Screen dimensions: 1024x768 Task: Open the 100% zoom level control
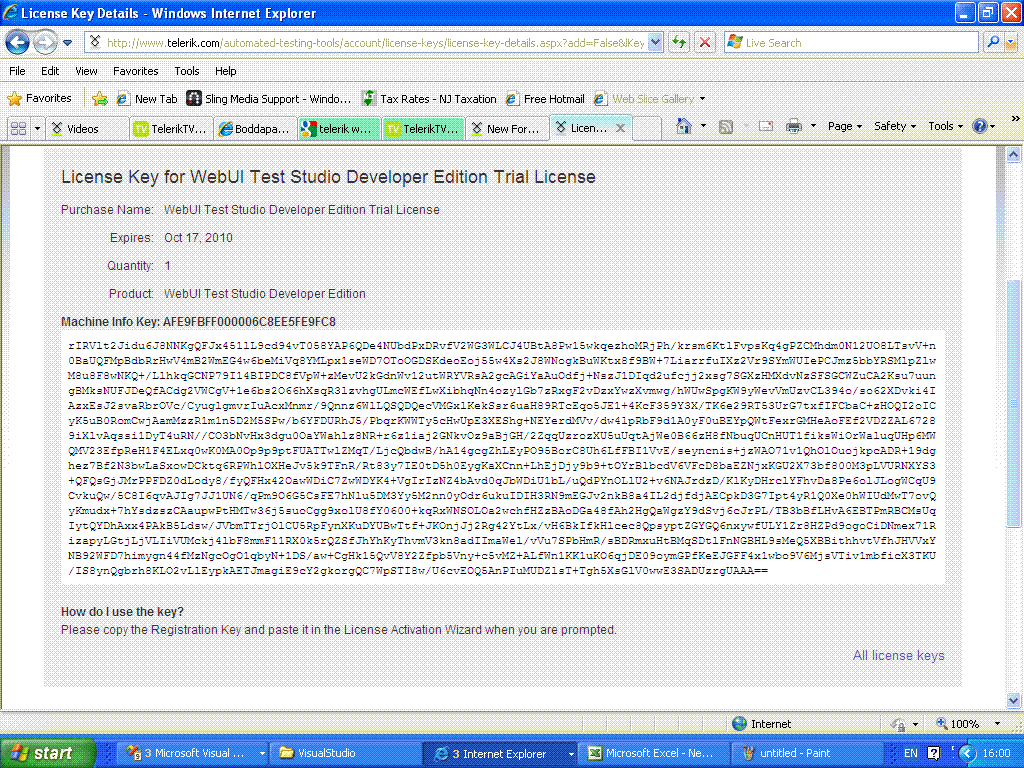coord(968,724)
